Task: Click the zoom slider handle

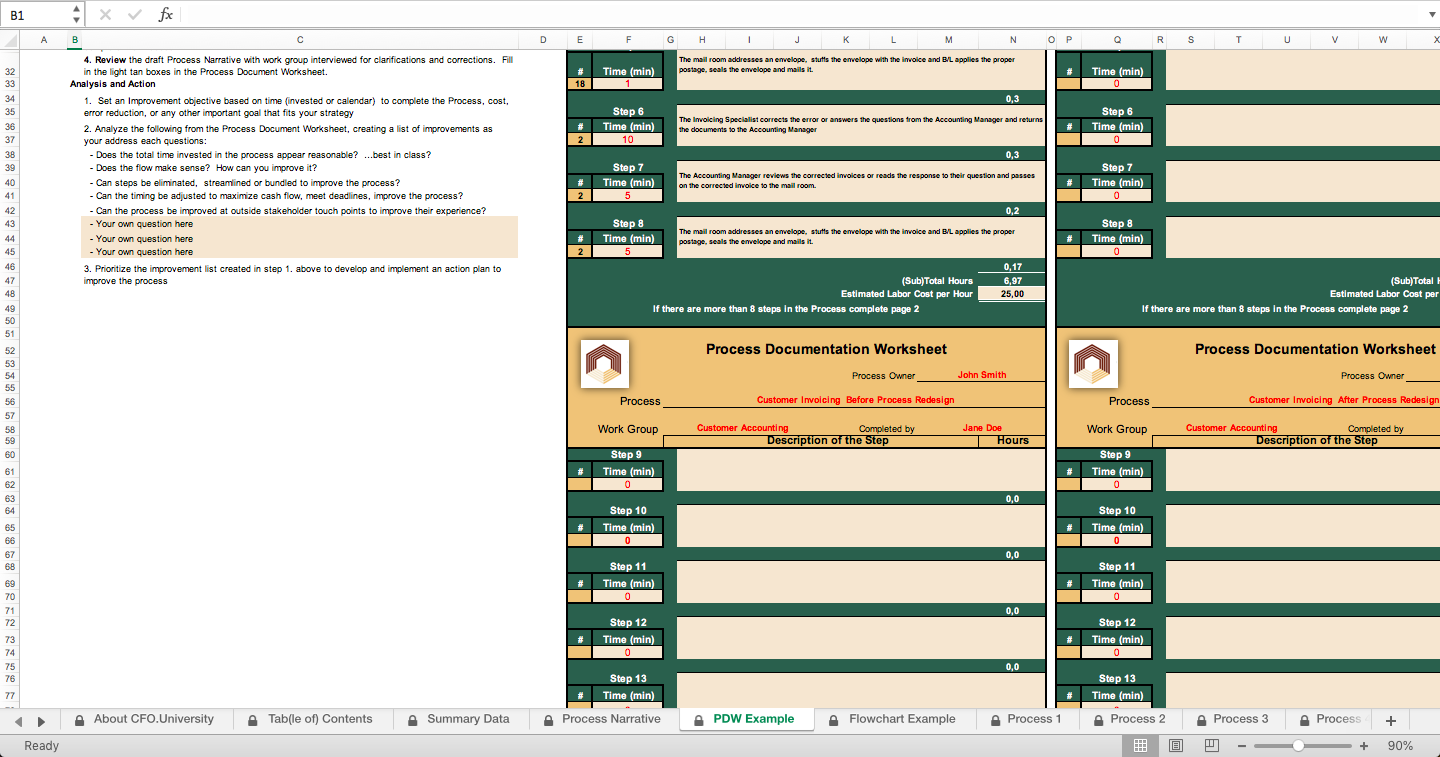Action: 1298,746
